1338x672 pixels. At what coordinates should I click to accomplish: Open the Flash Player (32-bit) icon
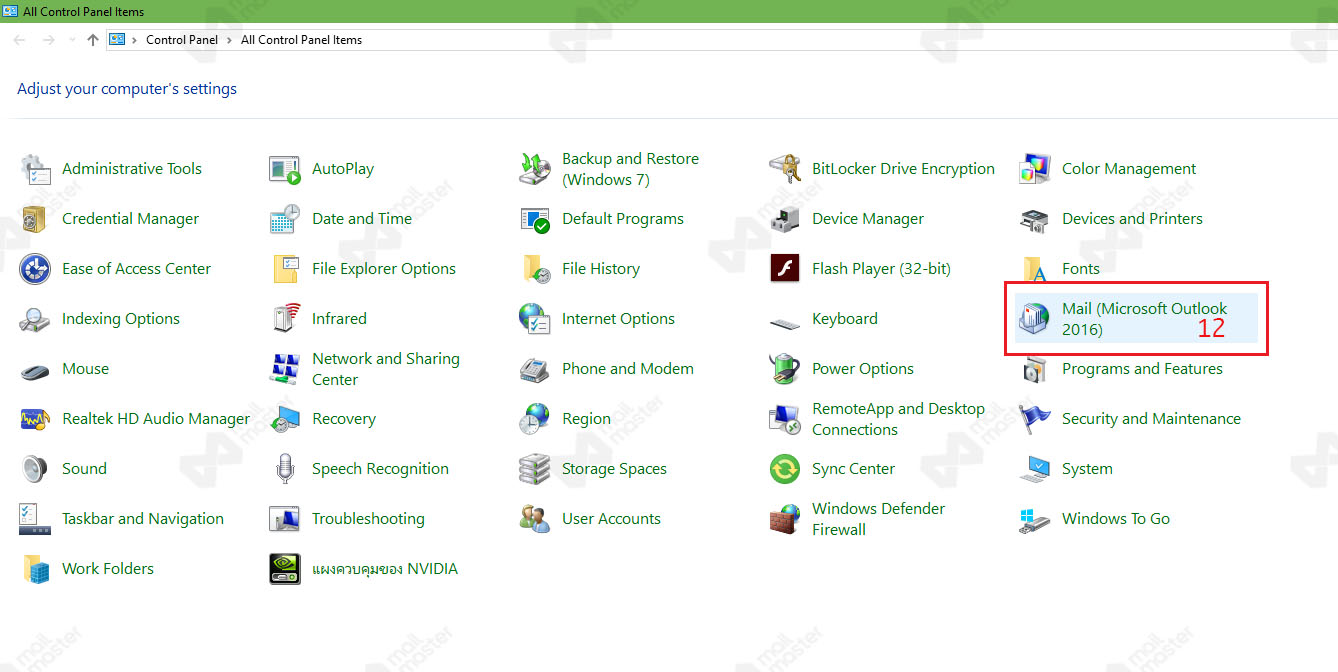(784, 269)
